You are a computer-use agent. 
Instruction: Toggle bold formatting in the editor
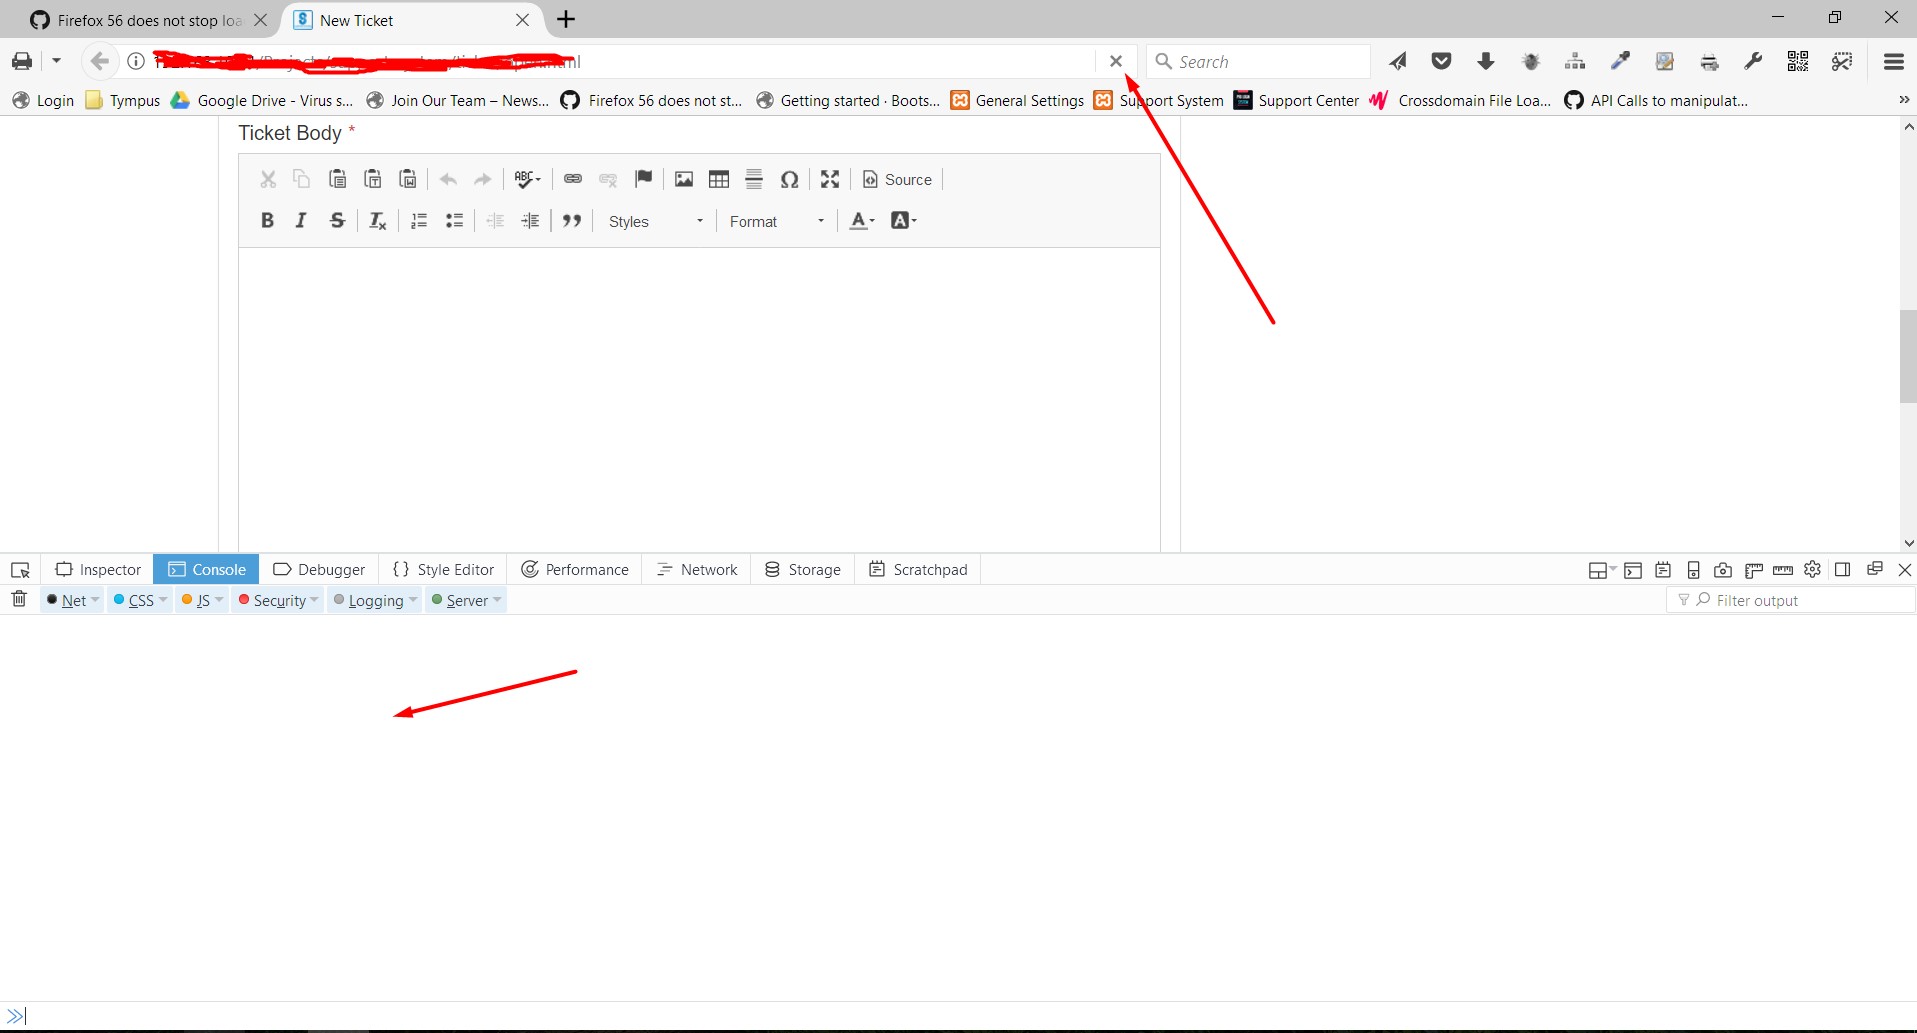click(x=267, y=220)
